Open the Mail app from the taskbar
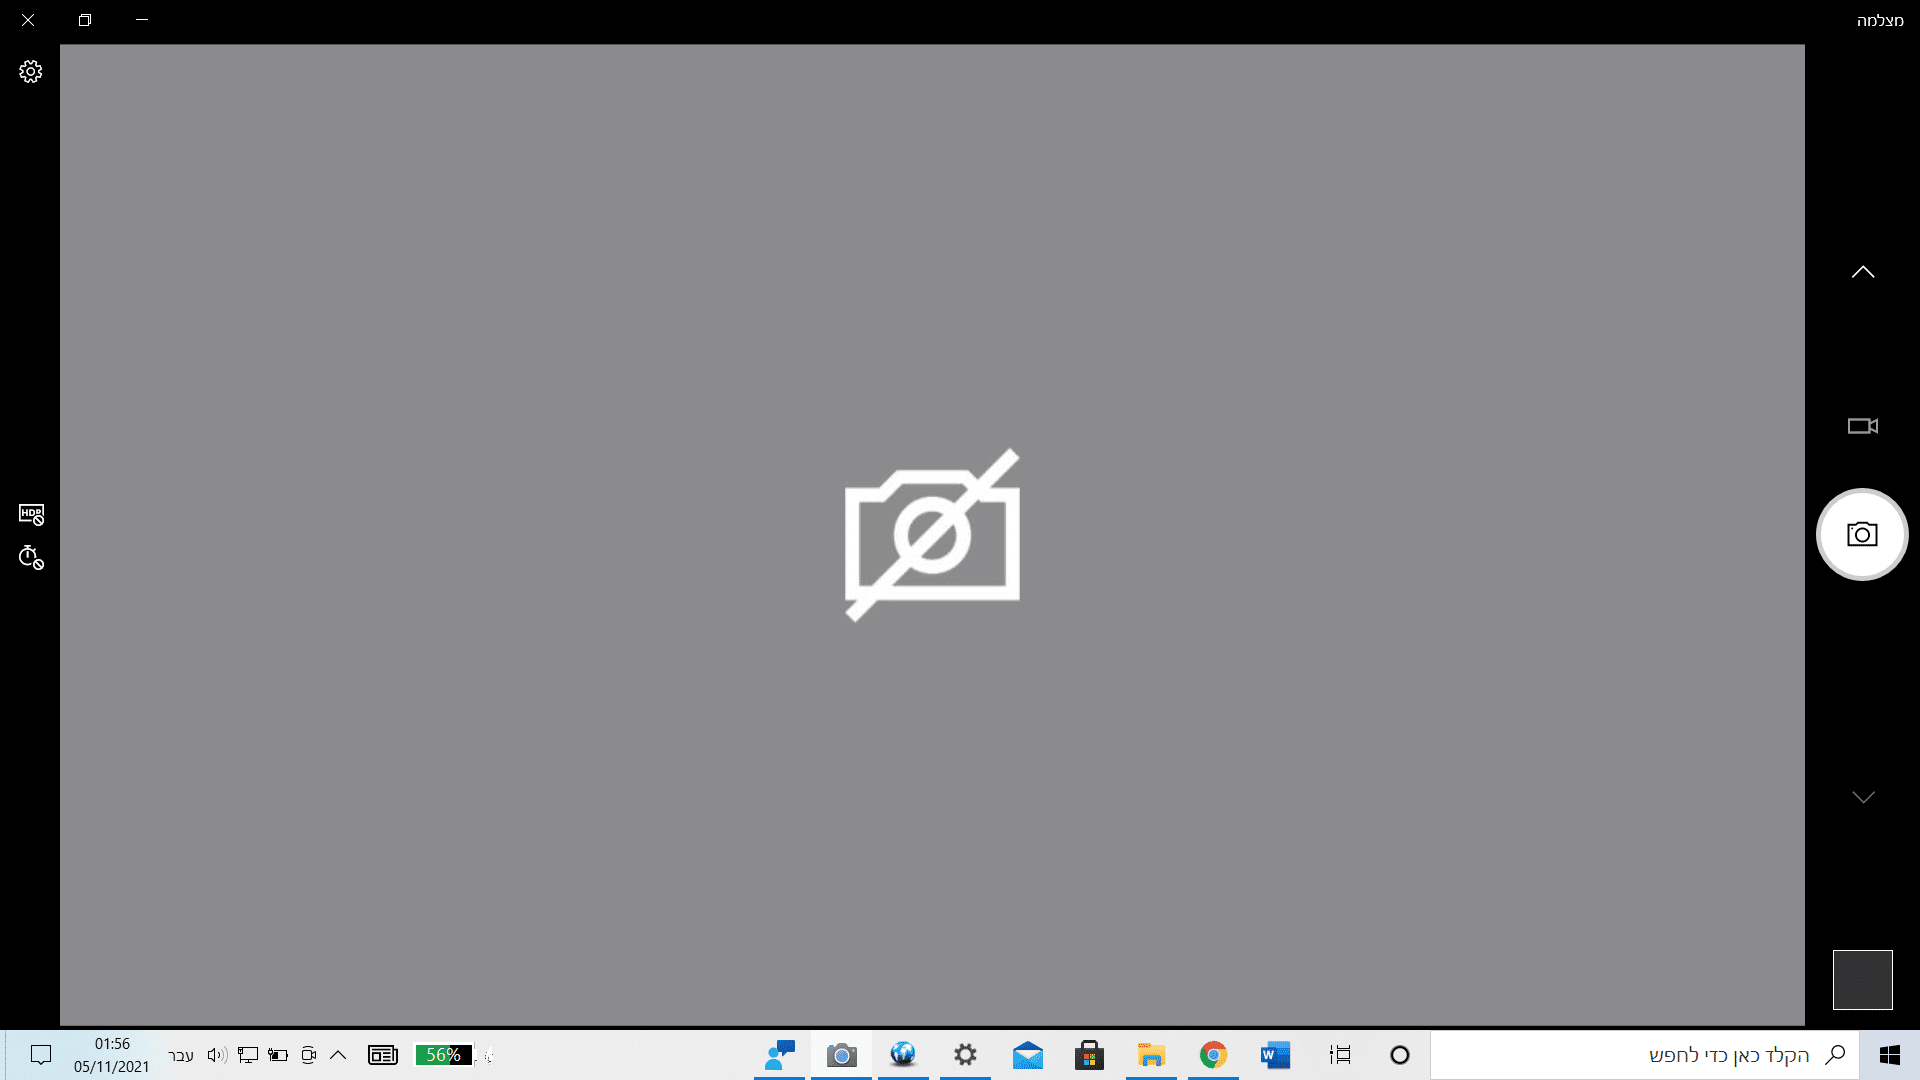 tap(1028, 1055)
